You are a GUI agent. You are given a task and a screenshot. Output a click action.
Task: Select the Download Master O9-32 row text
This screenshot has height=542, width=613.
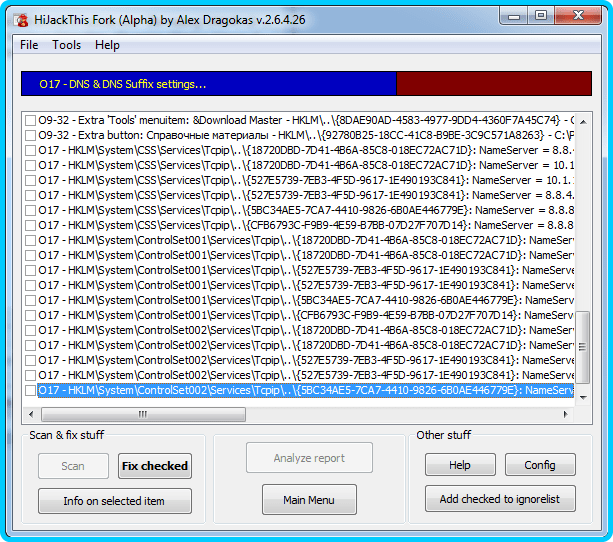(306, 120)
